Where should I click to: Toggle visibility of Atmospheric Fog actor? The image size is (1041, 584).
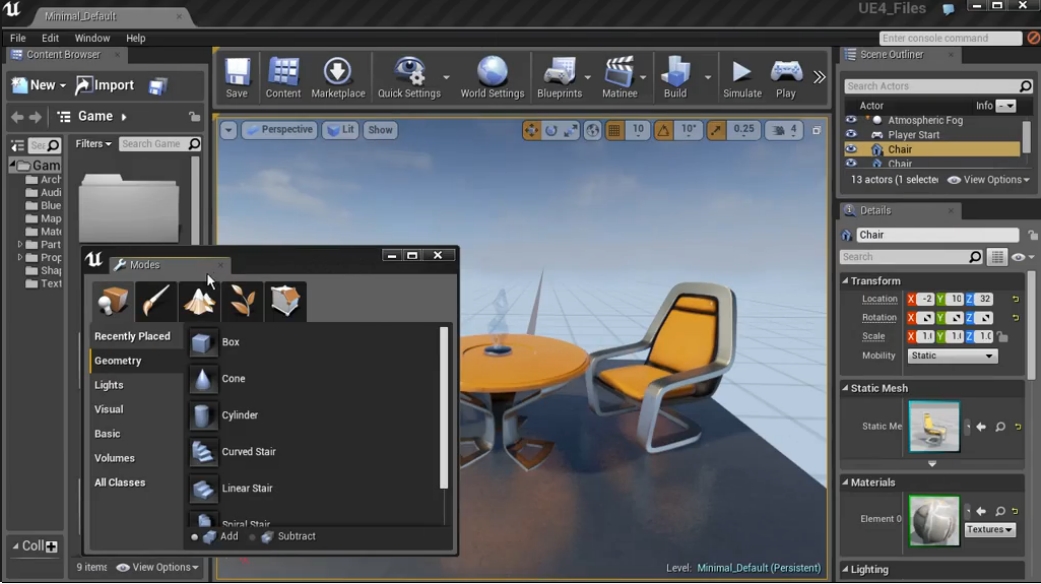(x=850, y=120)
